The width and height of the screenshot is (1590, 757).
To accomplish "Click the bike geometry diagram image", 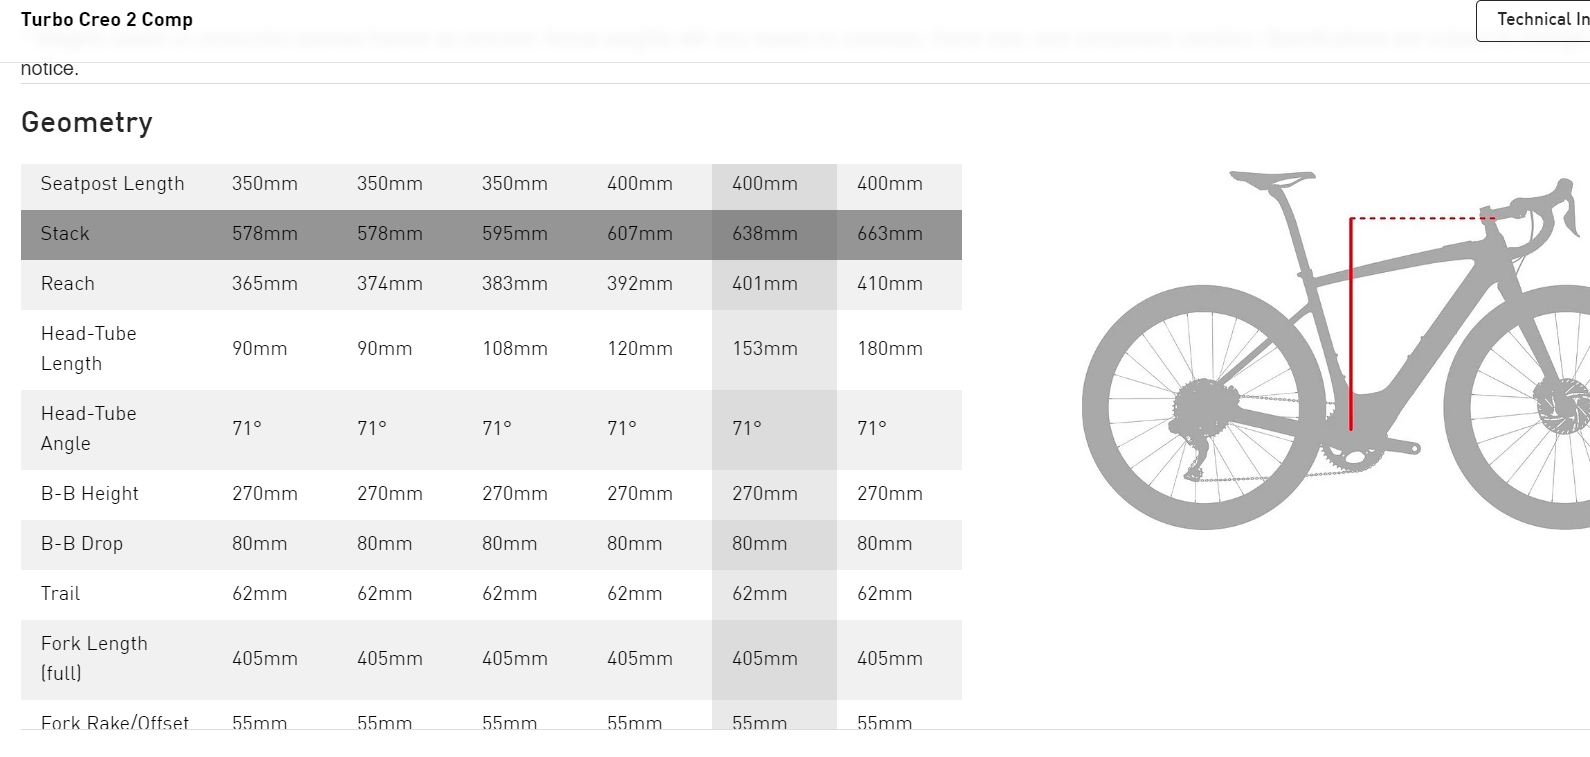I will tap(1335, 350).
